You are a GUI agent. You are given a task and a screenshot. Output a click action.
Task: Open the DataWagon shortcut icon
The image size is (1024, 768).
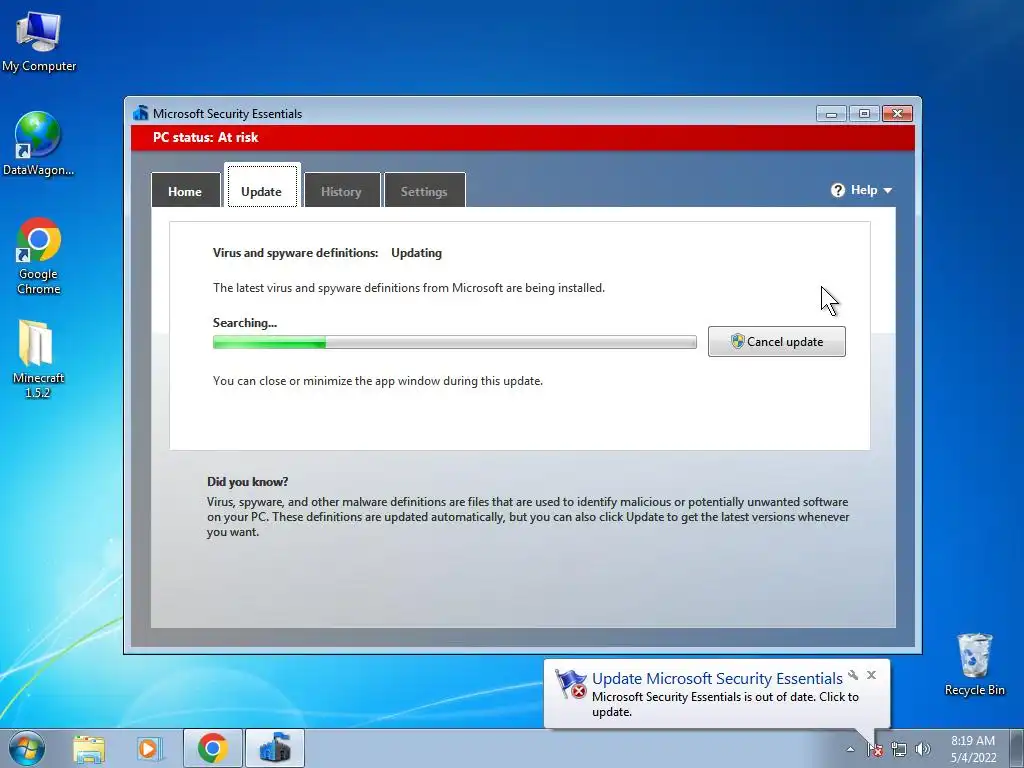click(x=38, y=144)
